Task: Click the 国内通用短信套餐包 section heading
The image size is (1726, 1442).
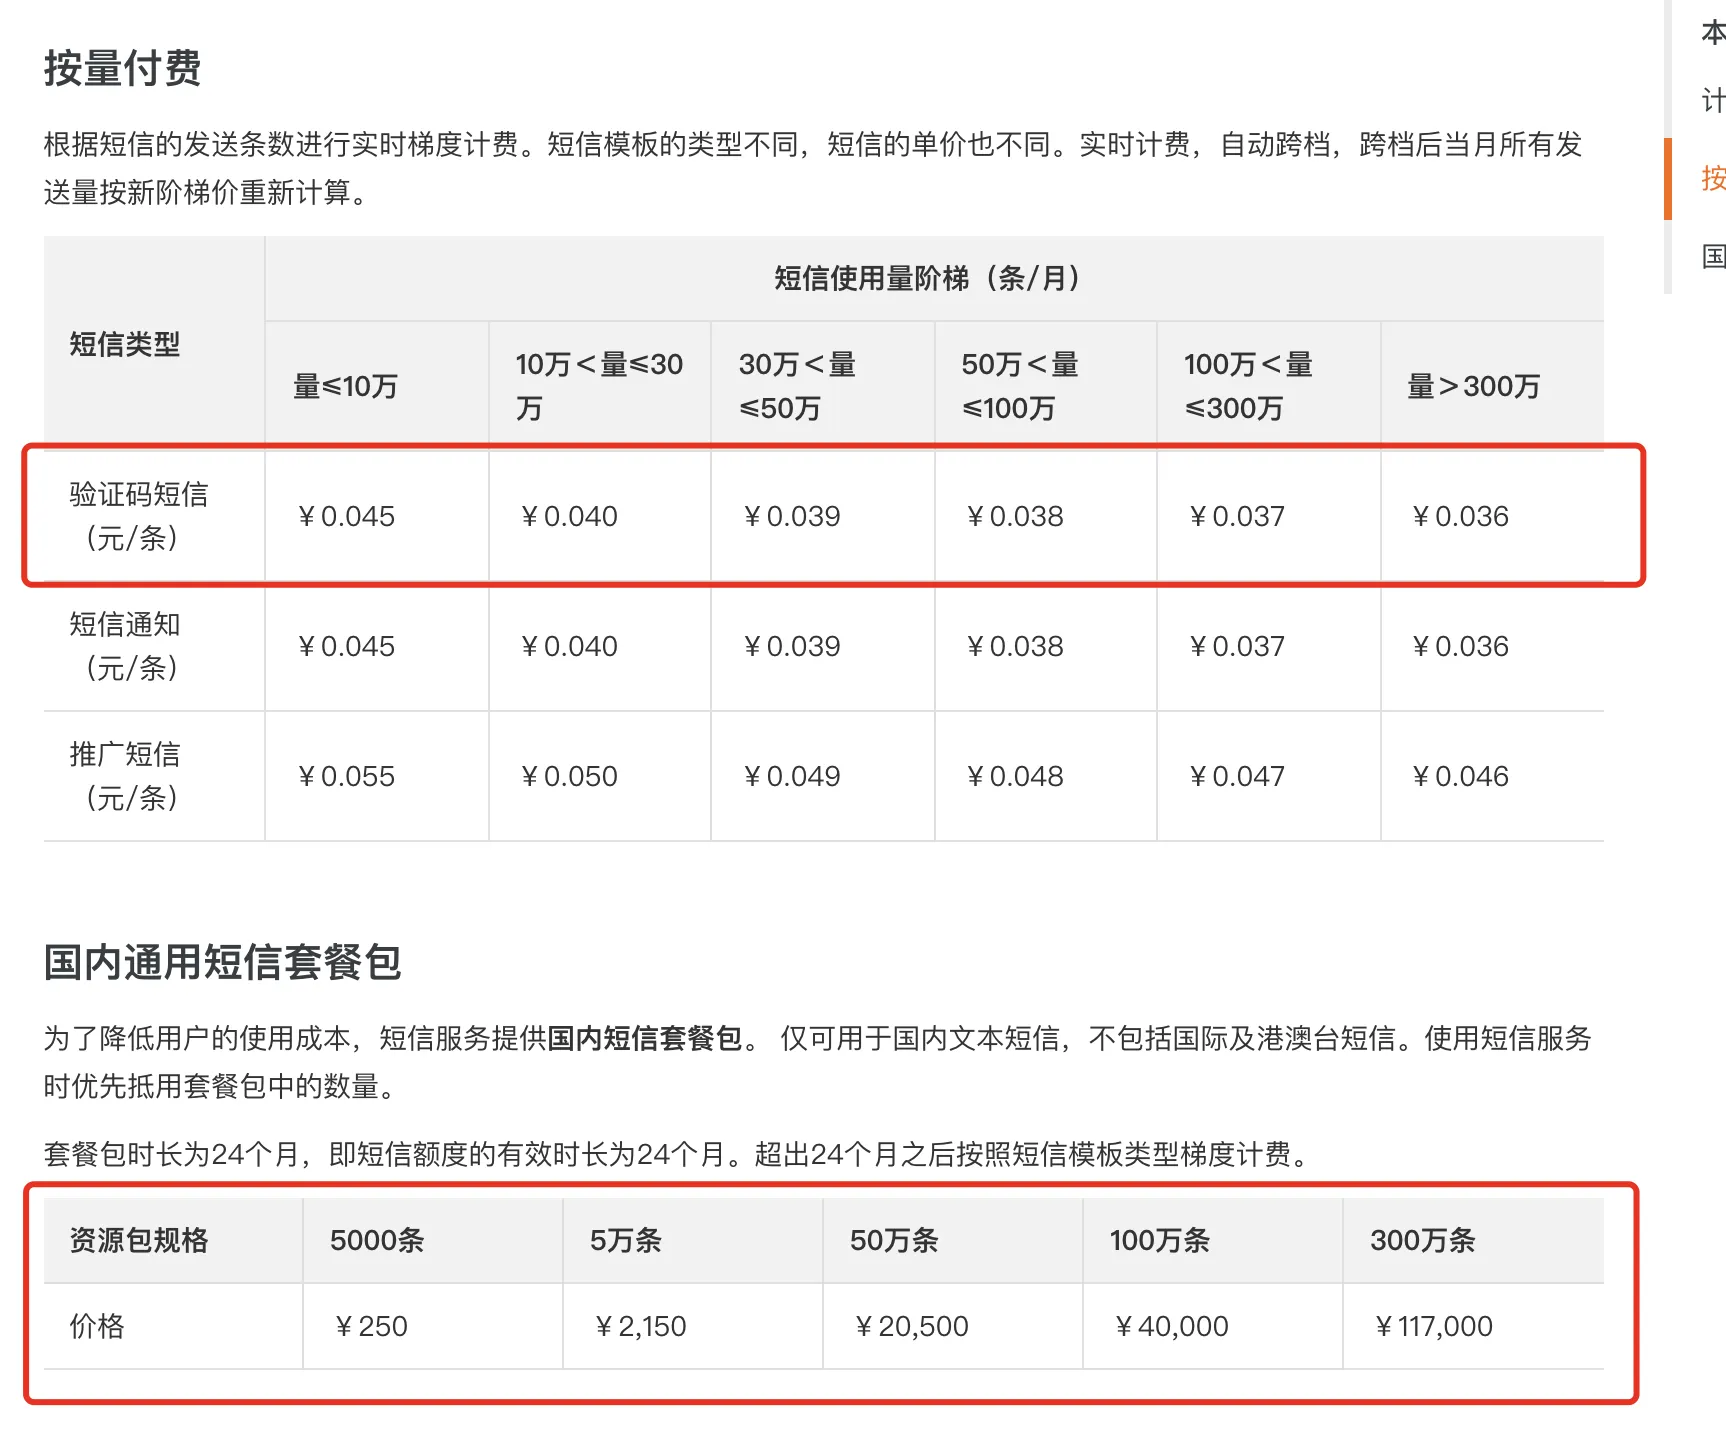Action: tap(222, 962)
